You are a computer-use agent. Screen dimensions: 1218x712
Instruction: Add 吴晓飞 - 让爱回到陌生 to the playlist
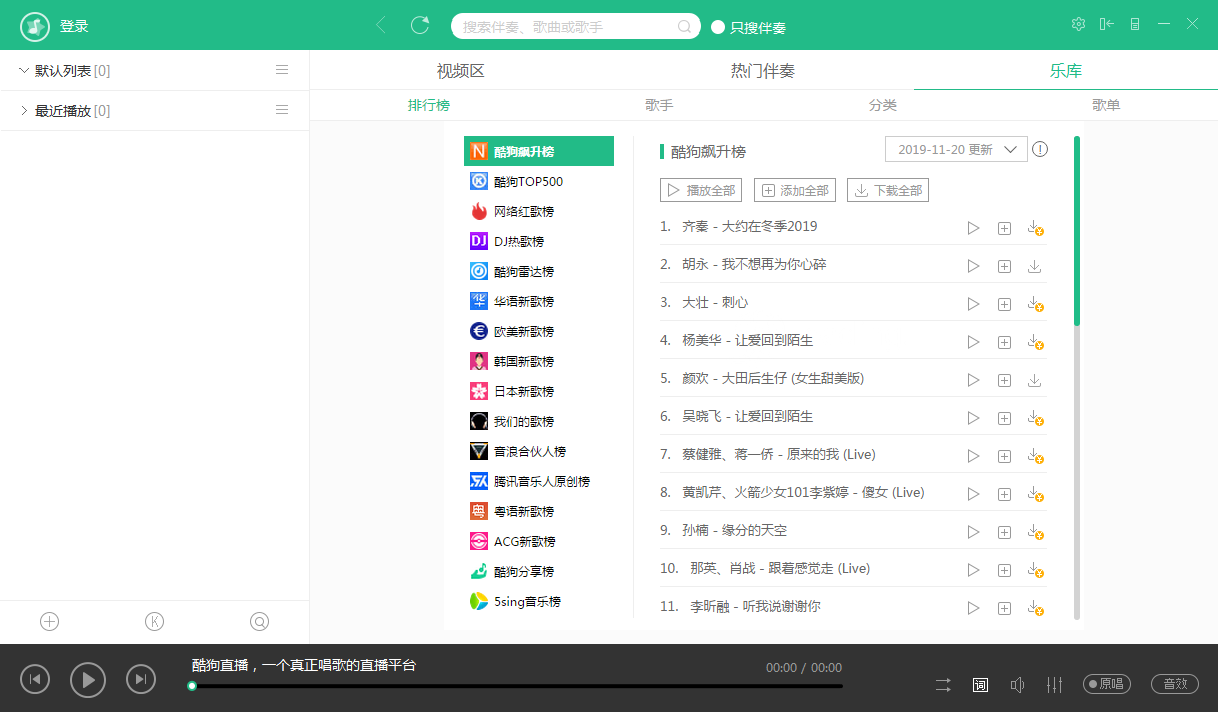pyautogui.click(x=1004, y=418)
